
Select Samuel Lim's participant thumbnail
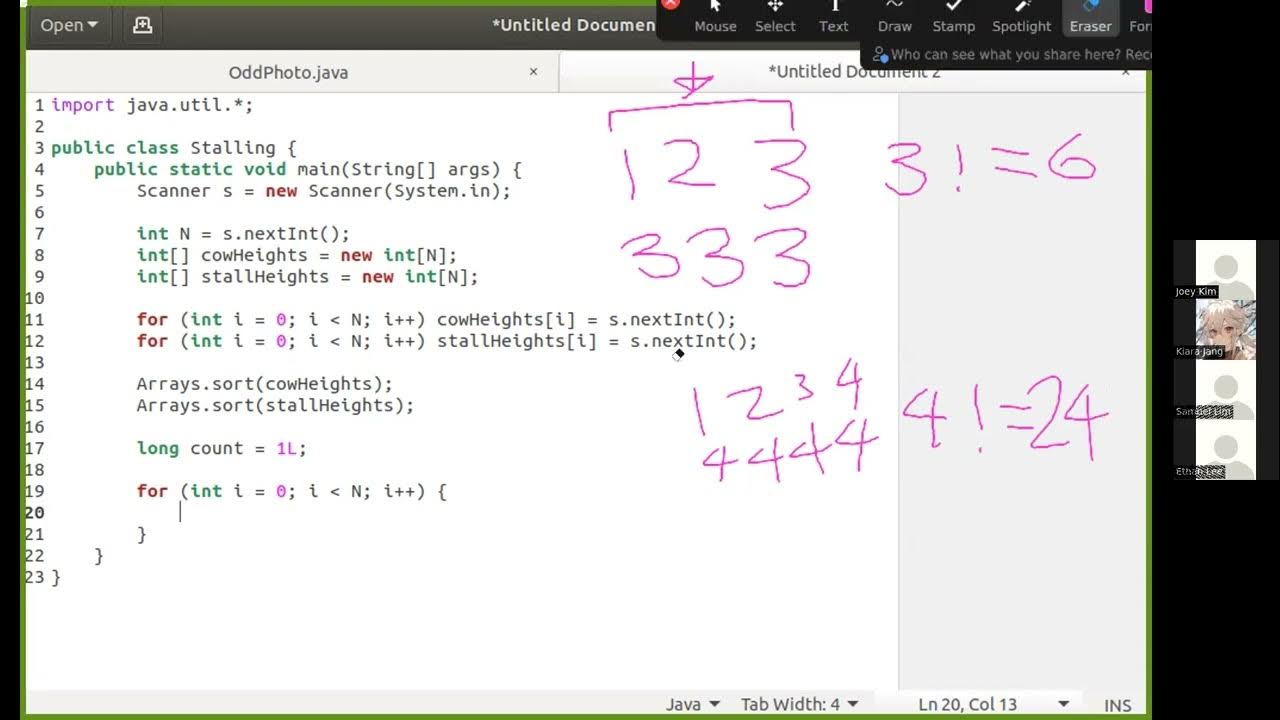[x=1225, y=390]
